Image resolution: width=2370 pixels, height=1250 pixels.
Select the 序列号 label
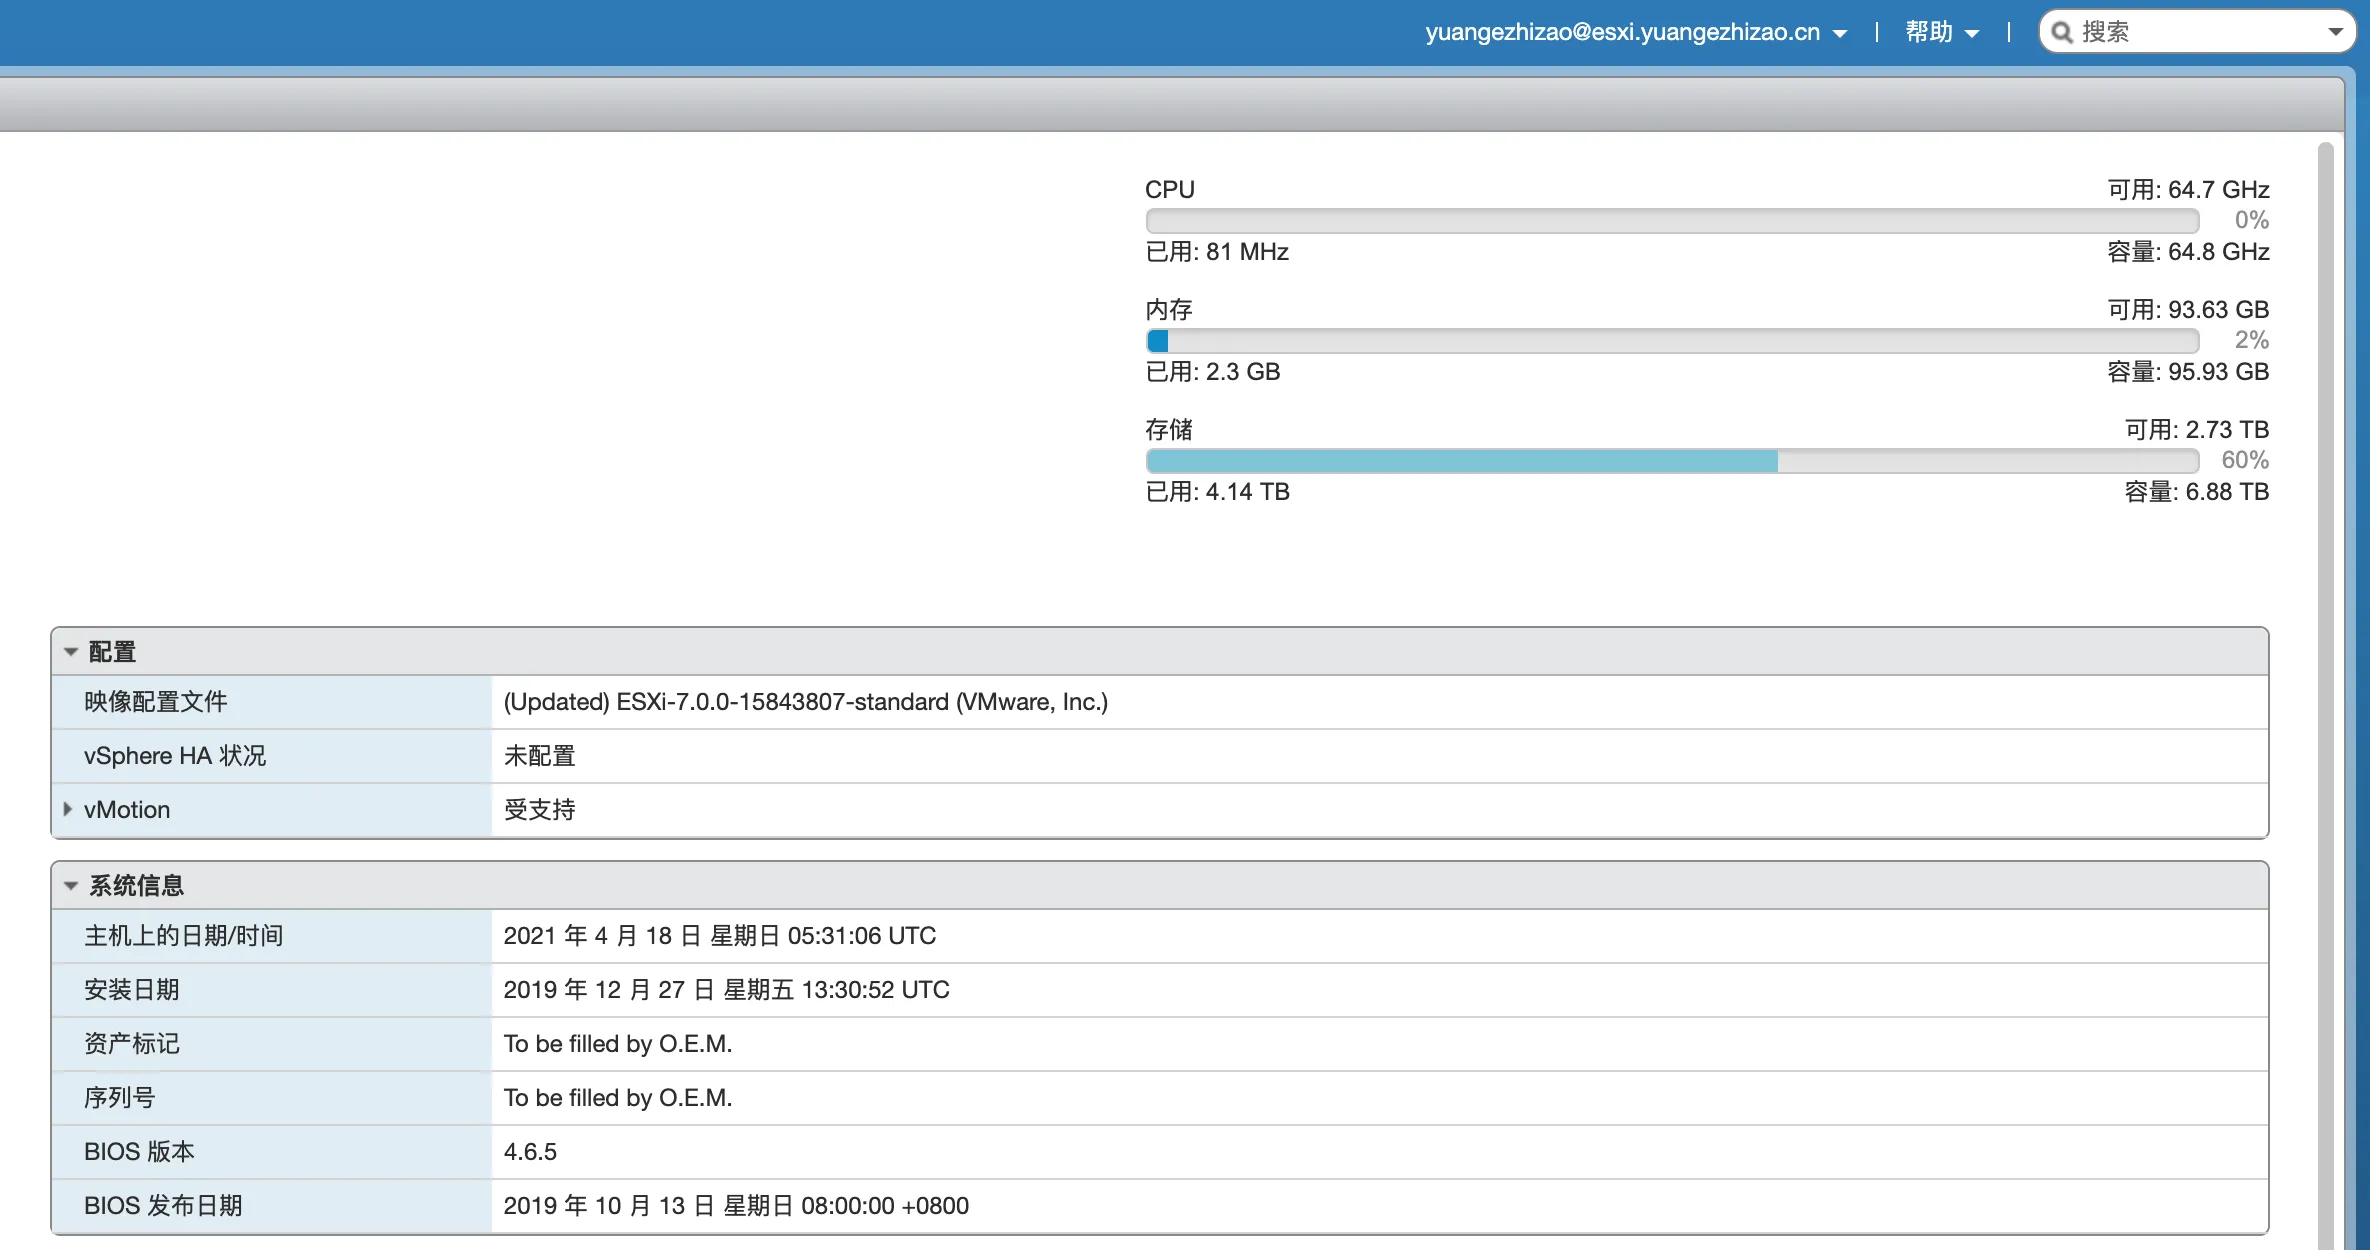tap(120, 1098)
